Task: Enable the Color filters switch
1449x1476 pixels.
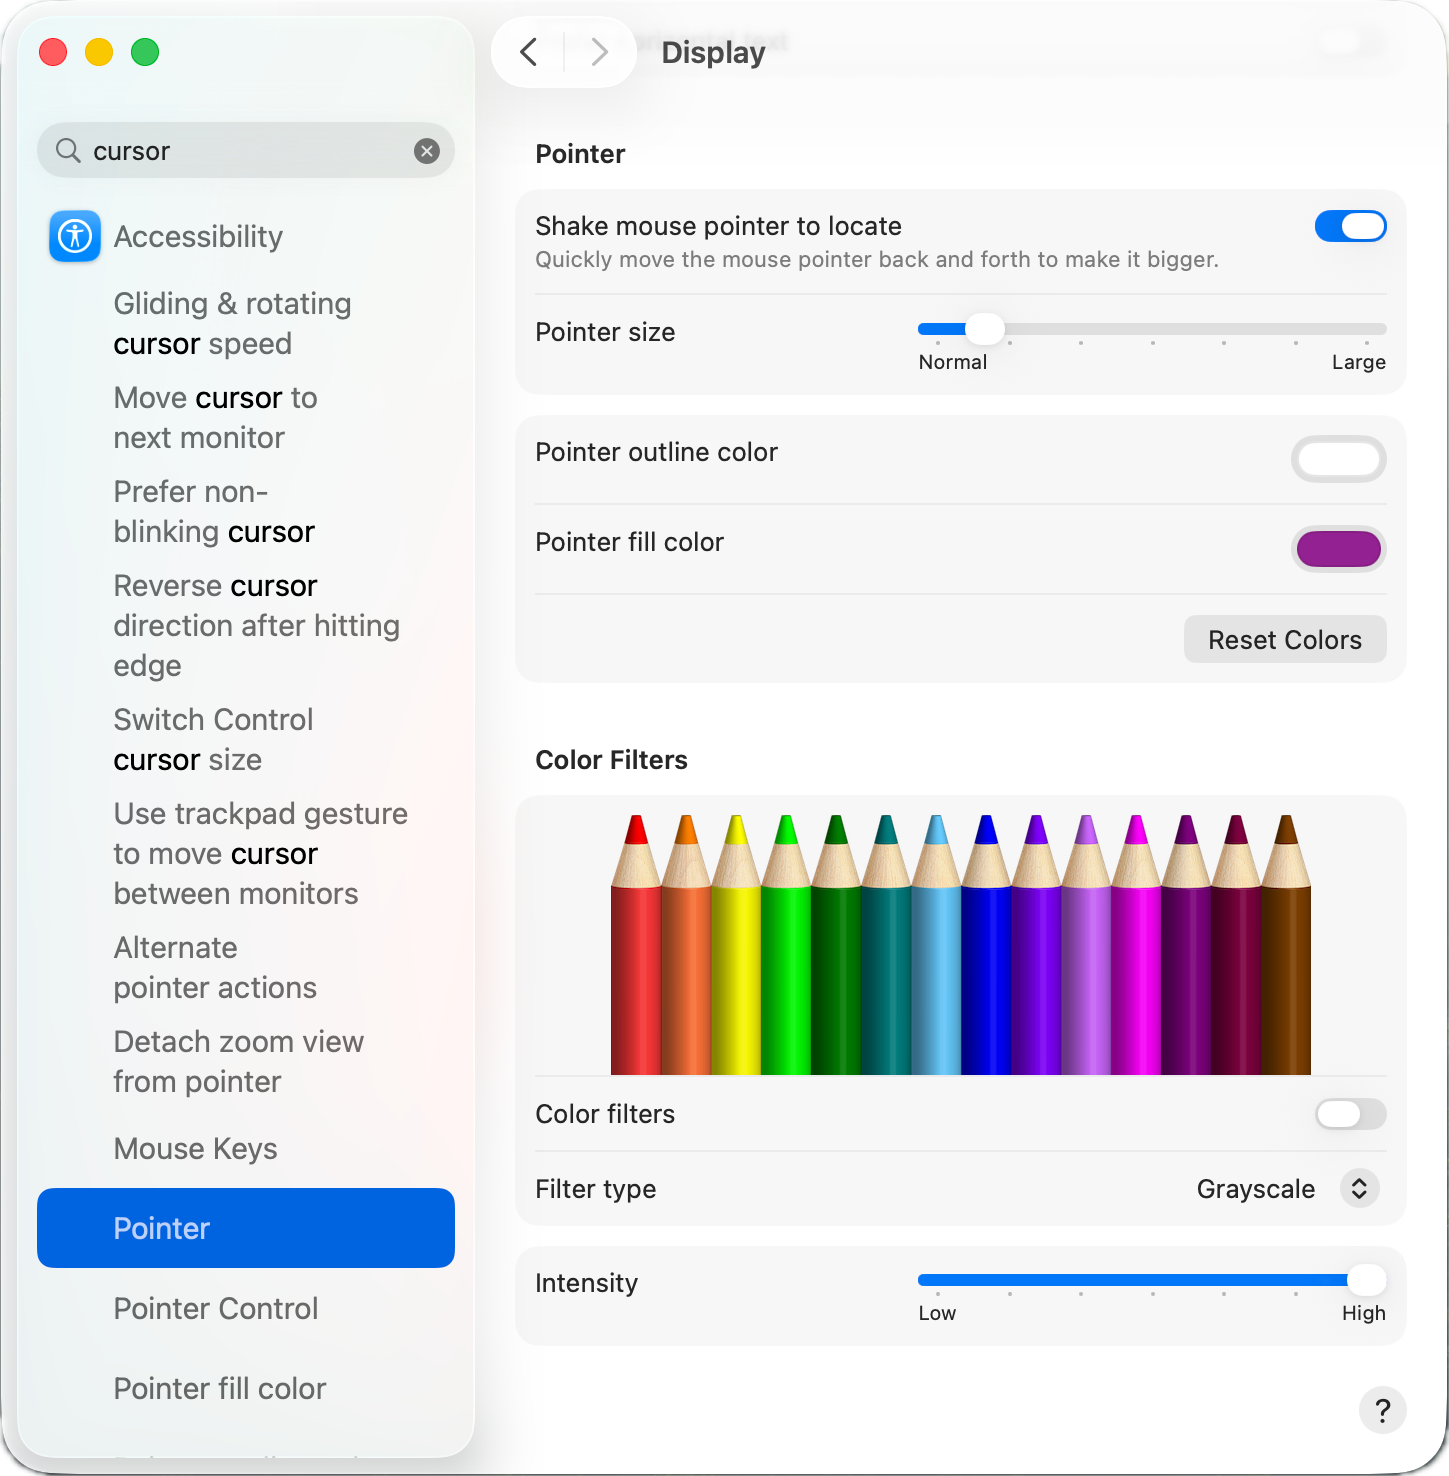Action: point(1349,1114)
